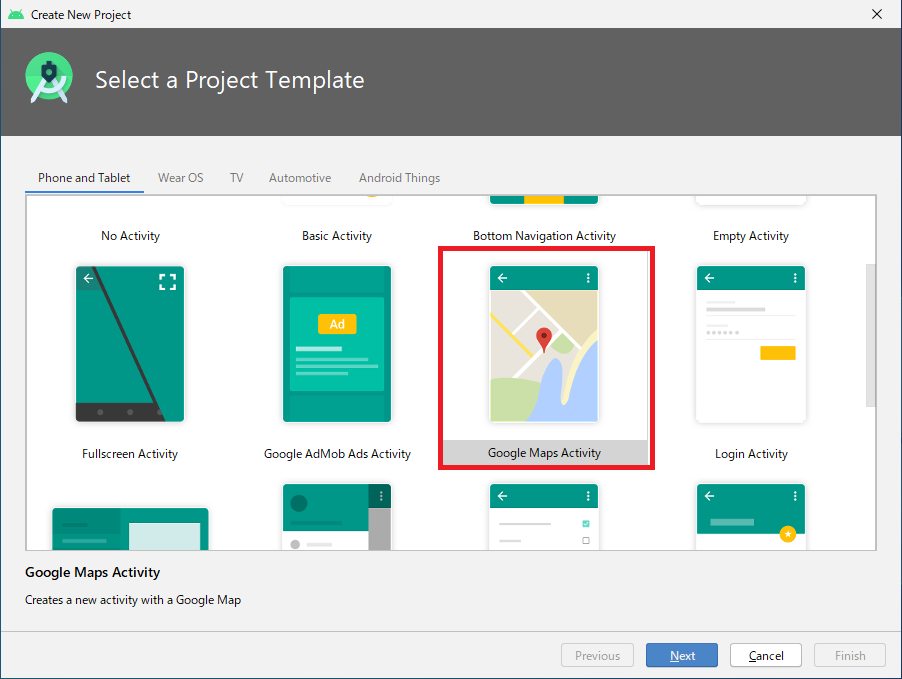The width and height of the screenshot is (902, 679).
Task: Click the fullscreen expand icon in Fullscreen template
Action: [x=167, y=282]
